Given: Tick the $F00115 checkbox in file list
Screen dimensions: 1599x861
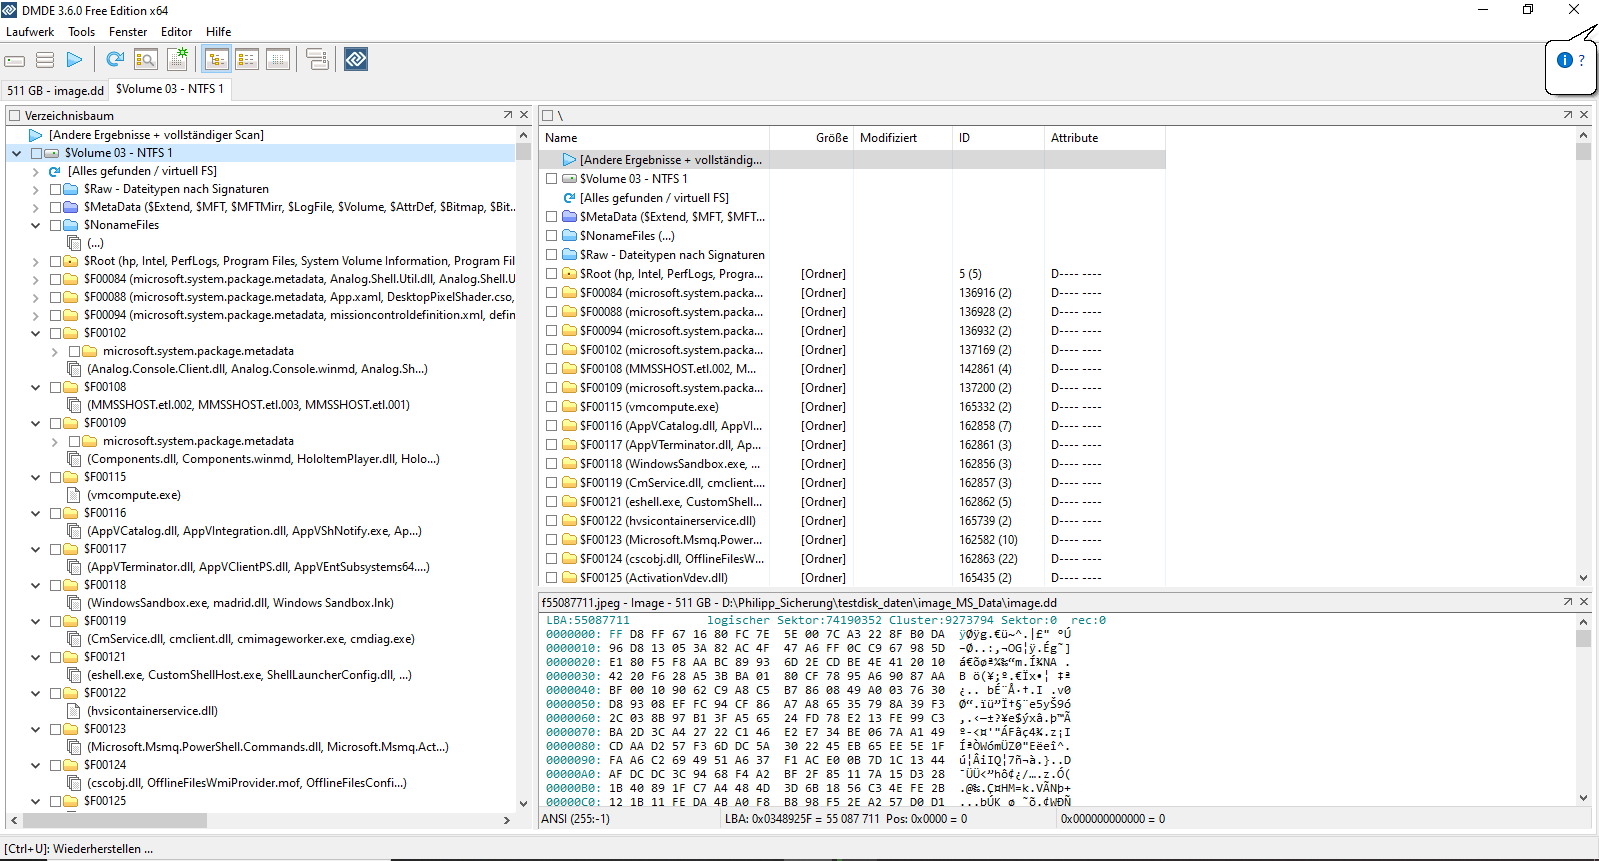Looking at the screenshot, I should pos(551,407).
